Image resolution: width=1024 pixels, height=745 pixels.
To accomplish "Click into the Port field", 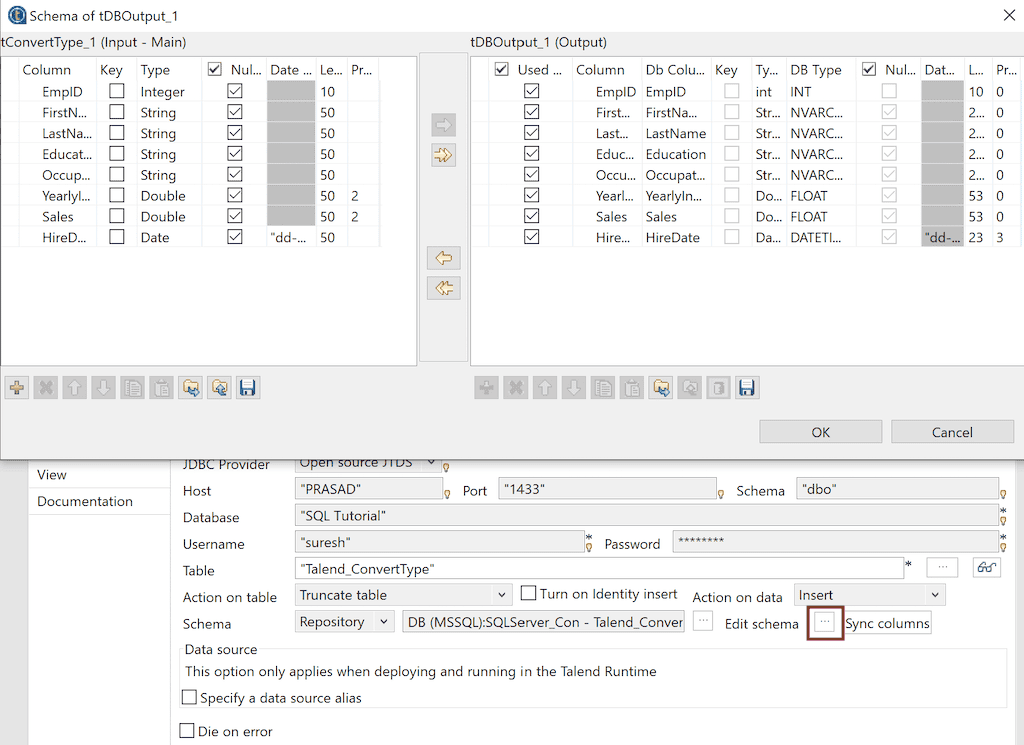I will (x=607, y=489).
